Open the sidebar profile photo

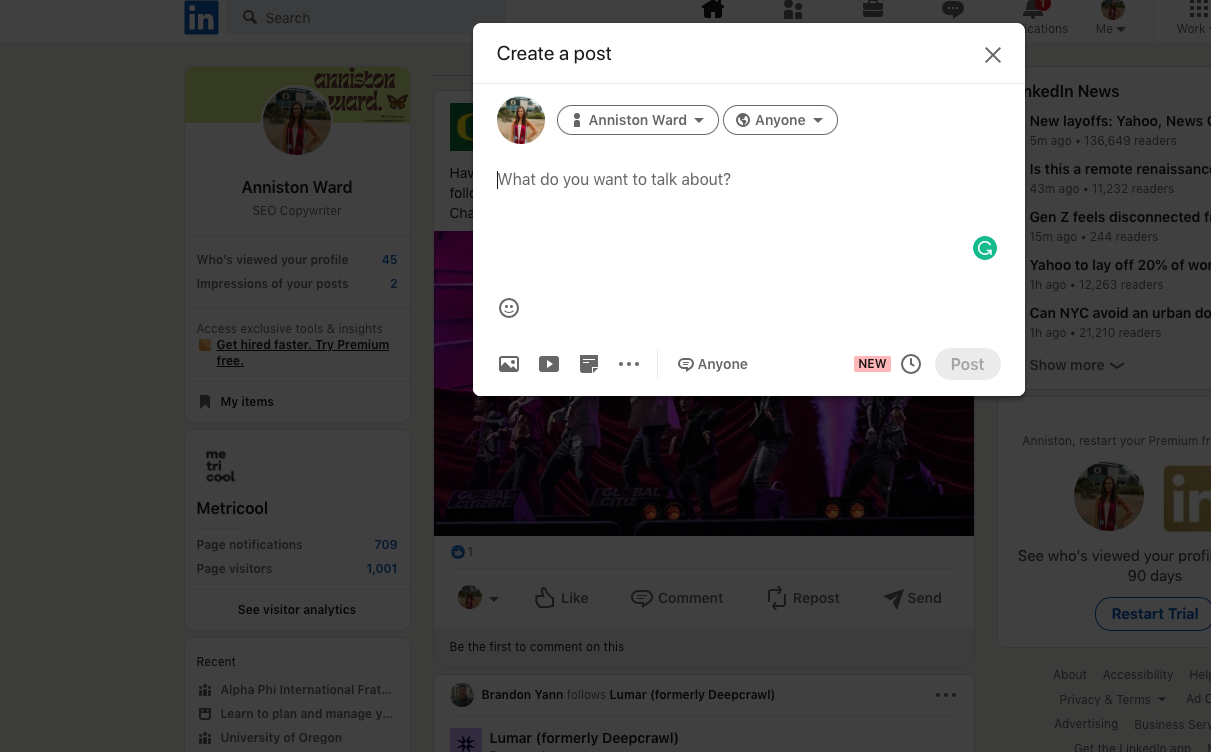pos(297,121)
